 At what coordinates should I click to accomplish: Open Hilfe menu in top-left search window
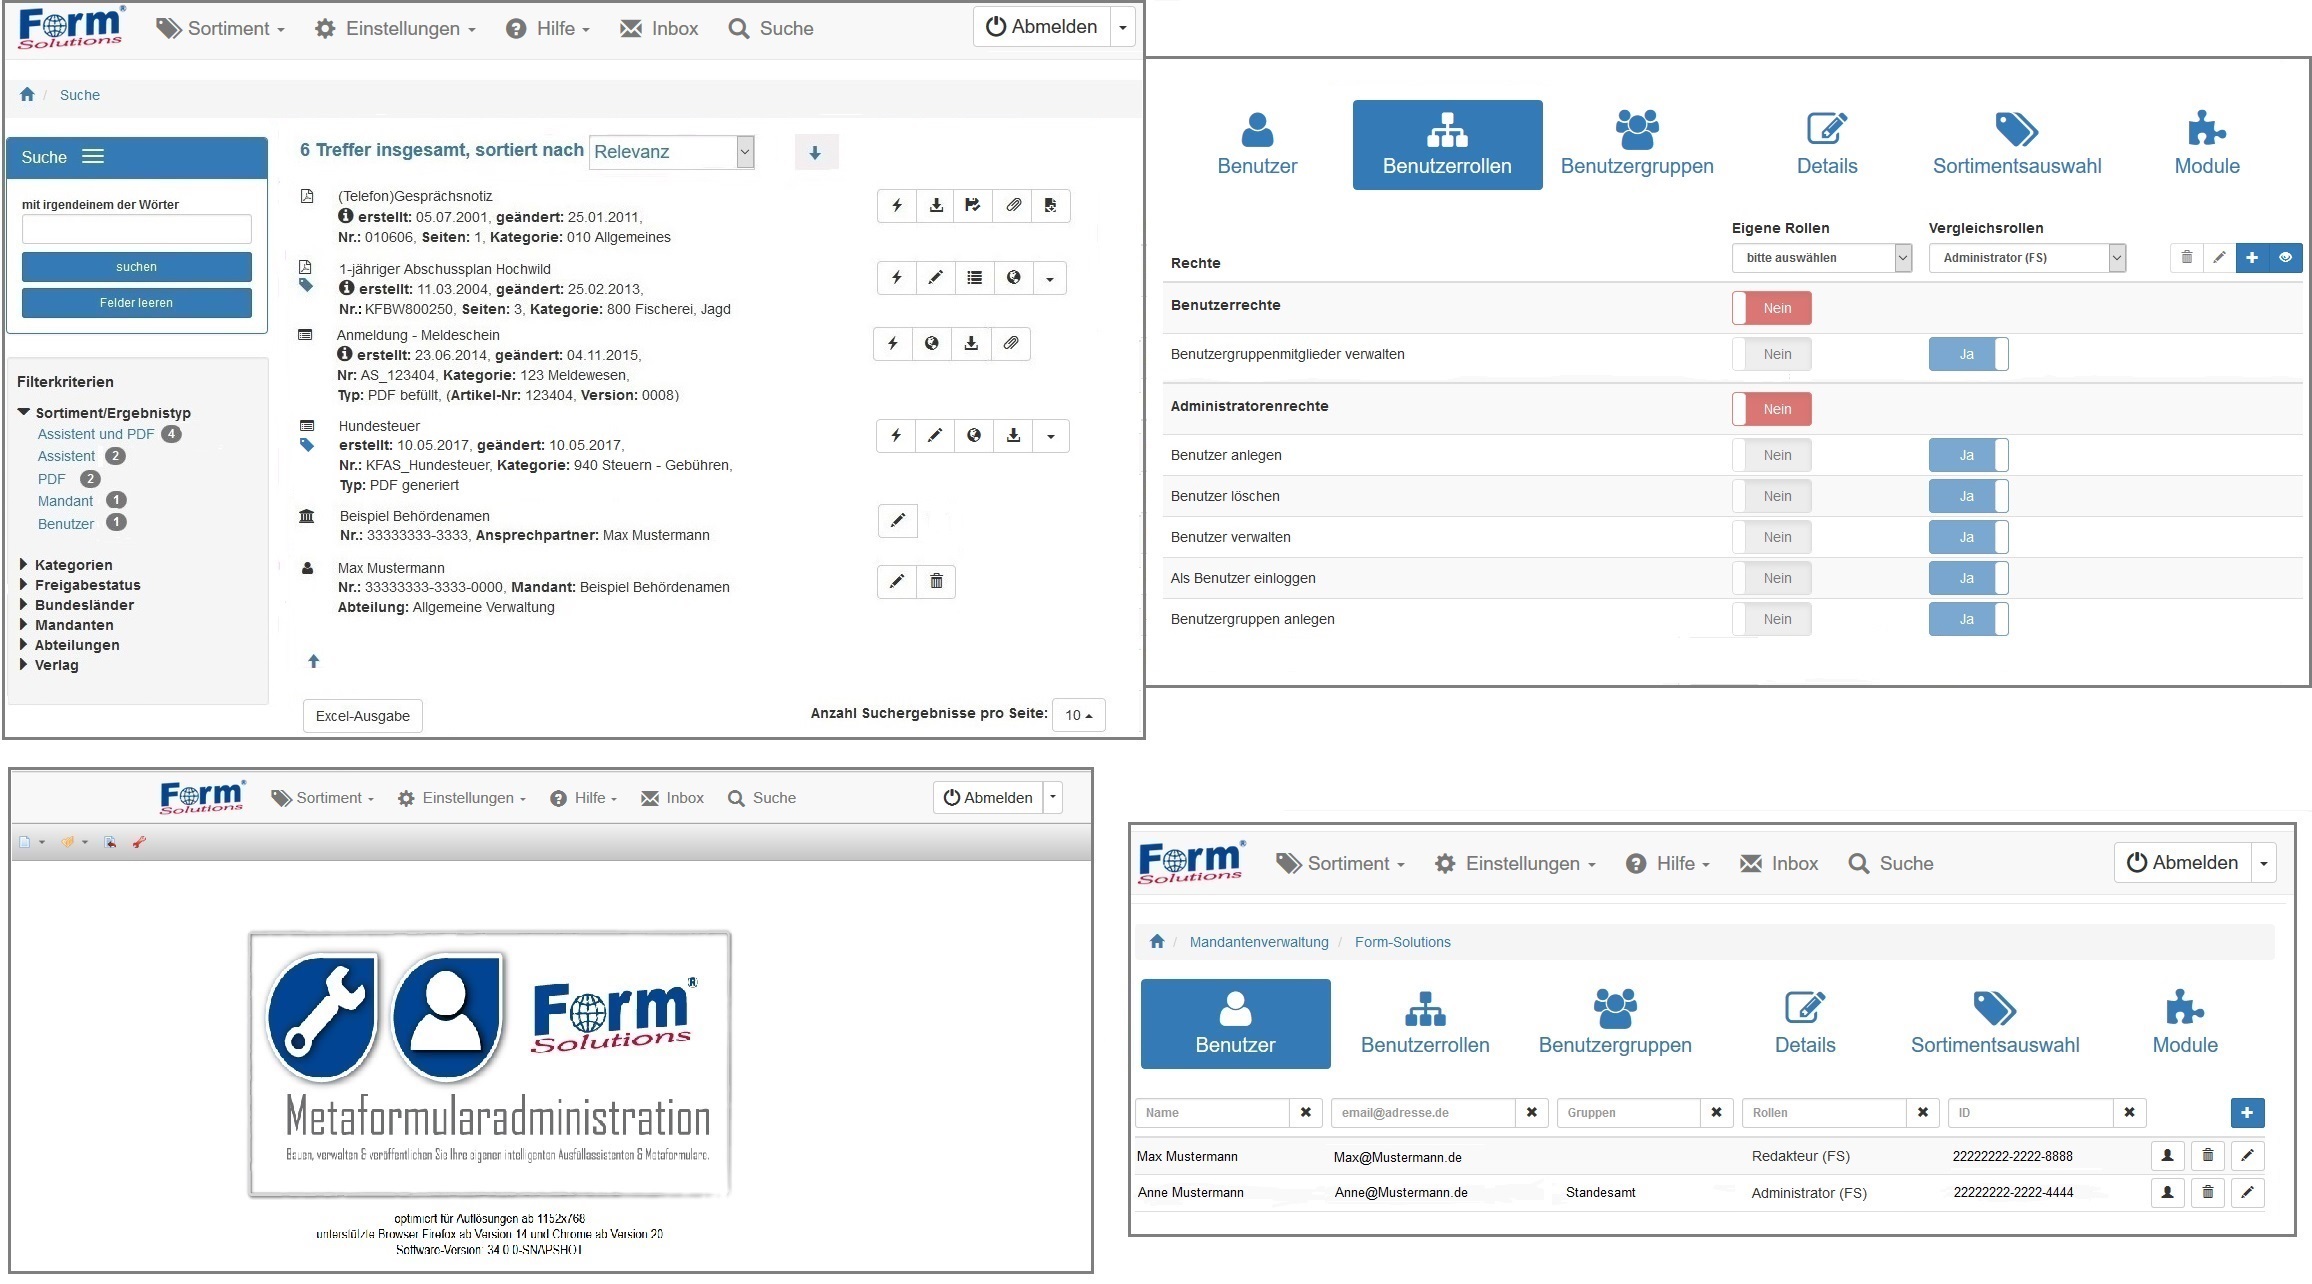[x=548, y=29]
